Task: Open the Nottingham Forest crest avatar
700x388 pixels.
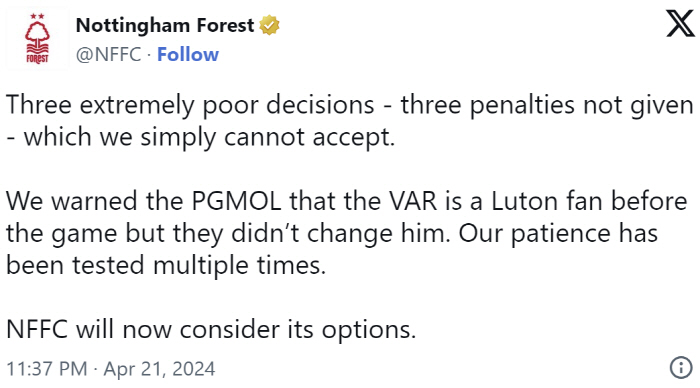Action: click(x=38, y=38)
